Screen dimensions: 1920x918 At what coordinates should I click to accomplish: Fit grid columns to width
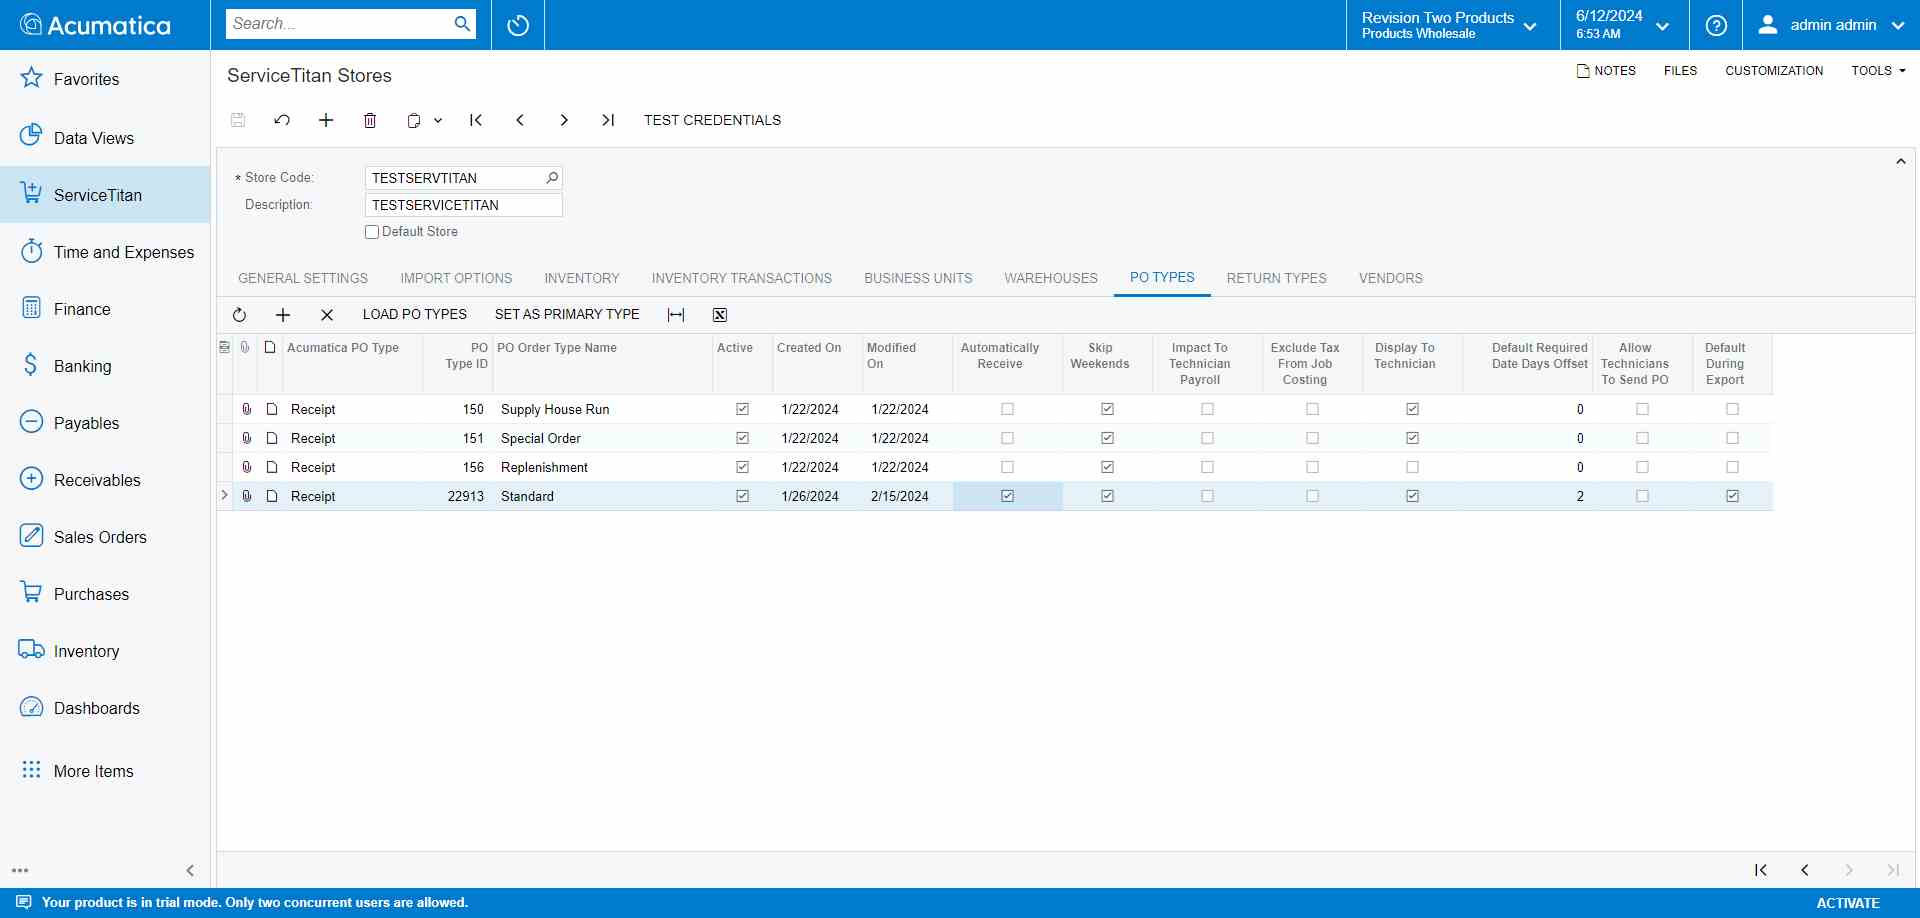point(676,315)
